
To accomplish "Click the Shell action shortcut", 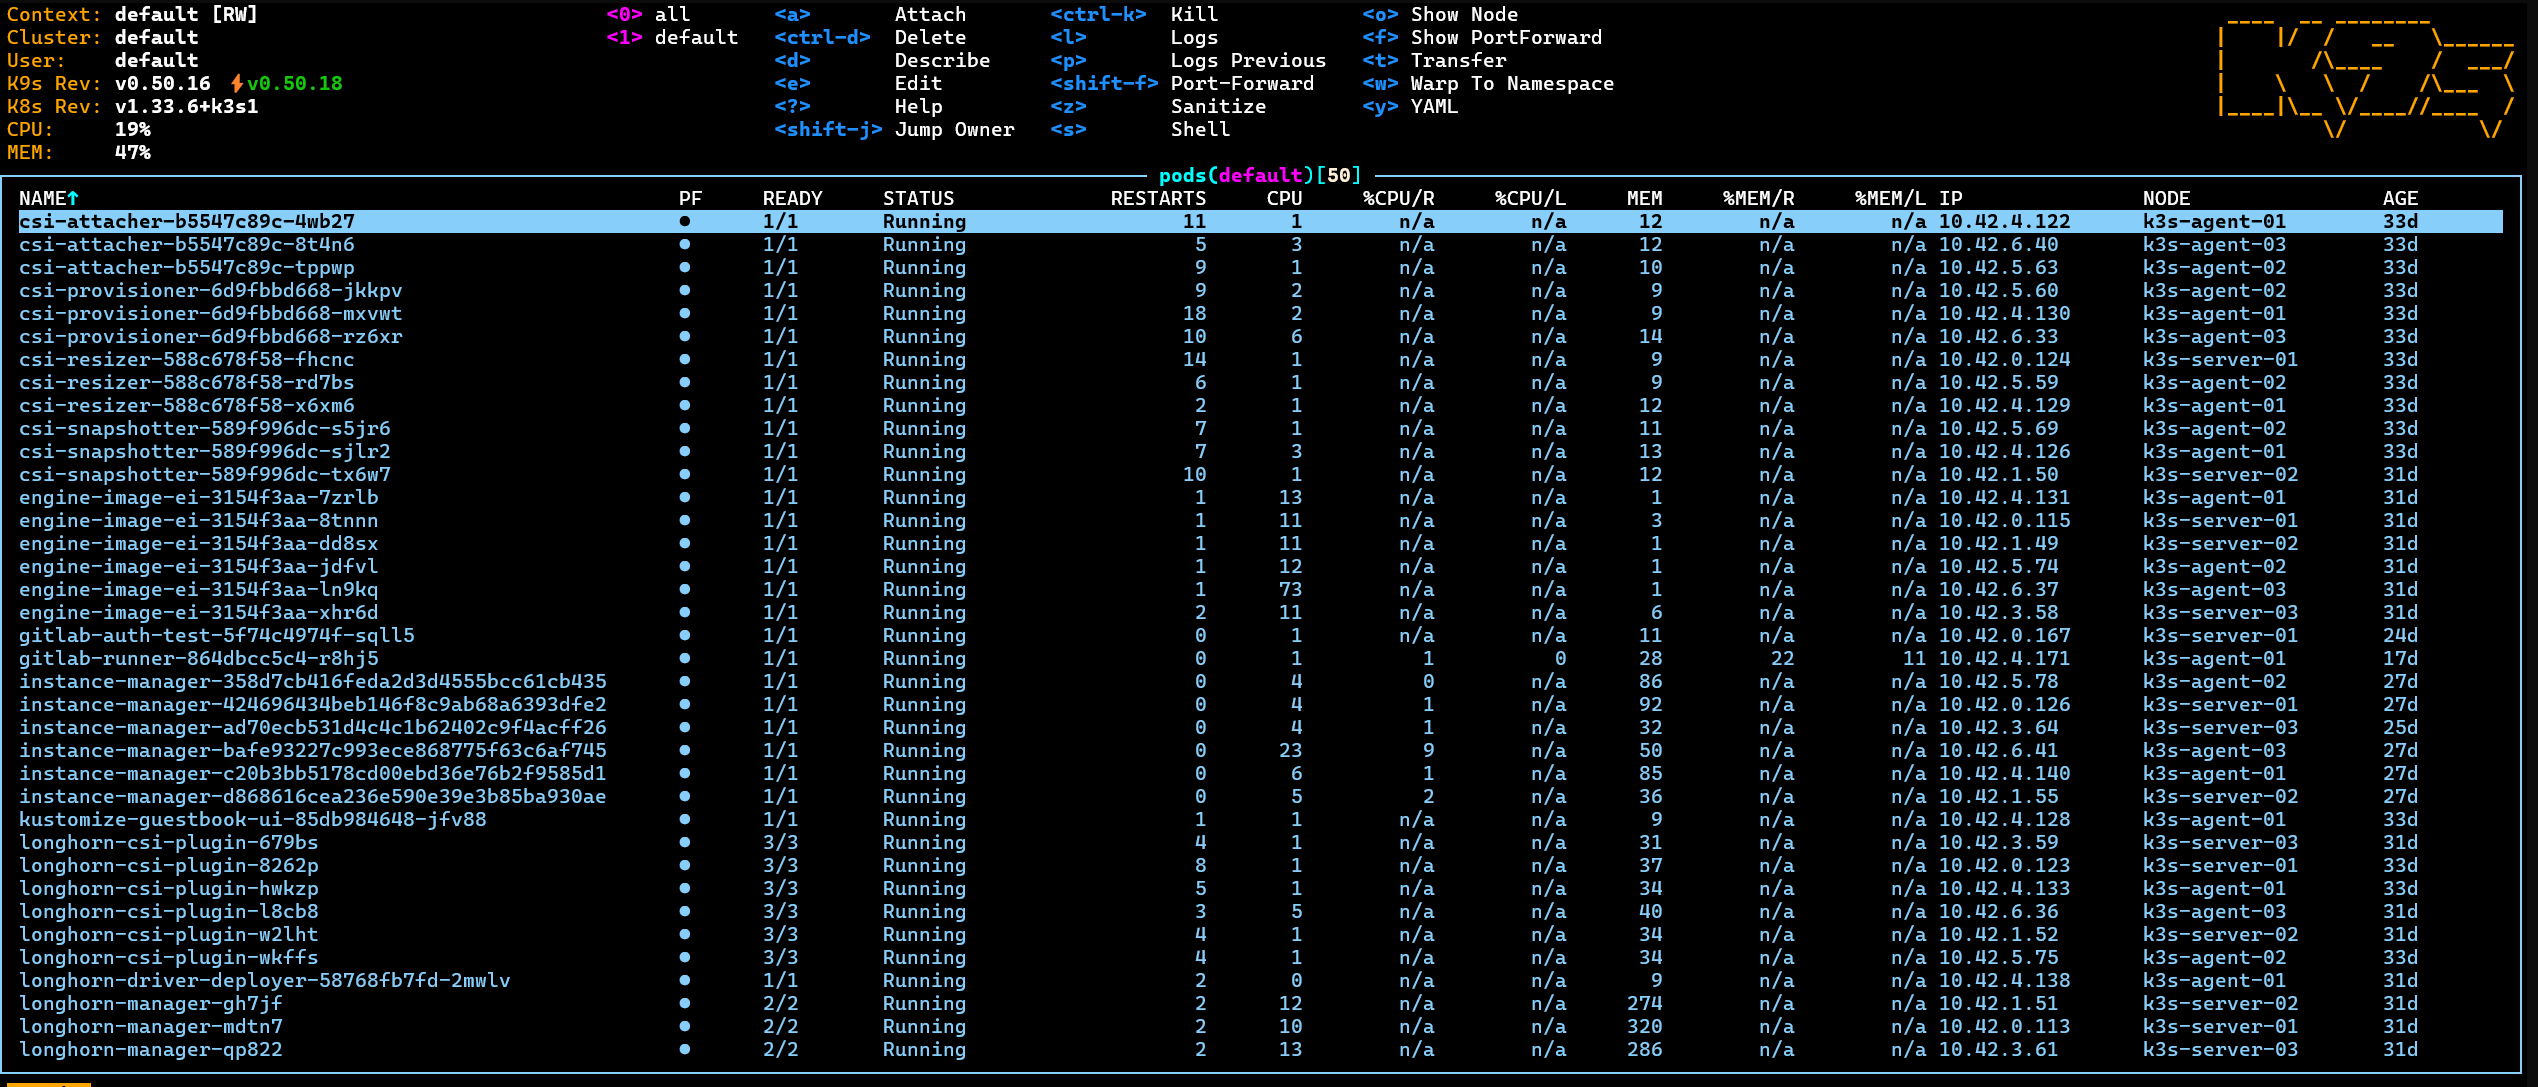I will point(1197,129).
